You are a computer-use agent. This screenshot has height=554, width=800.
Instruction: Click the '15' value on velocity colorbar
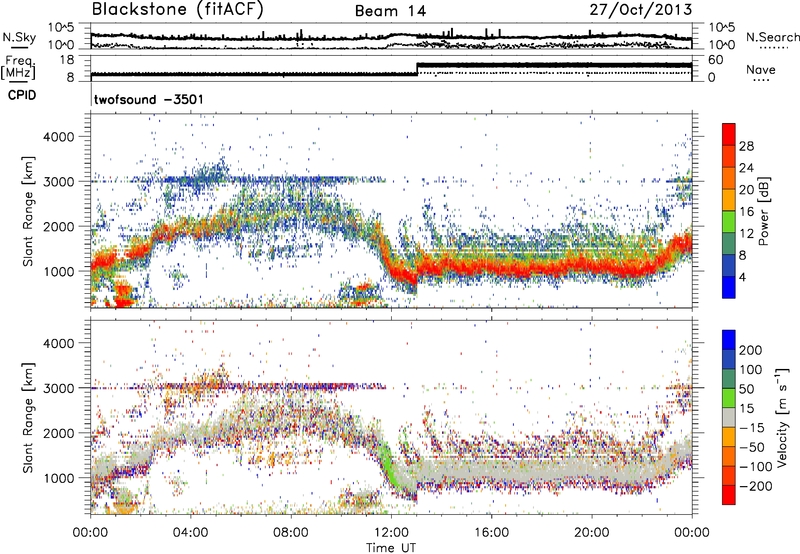(747, 408)
